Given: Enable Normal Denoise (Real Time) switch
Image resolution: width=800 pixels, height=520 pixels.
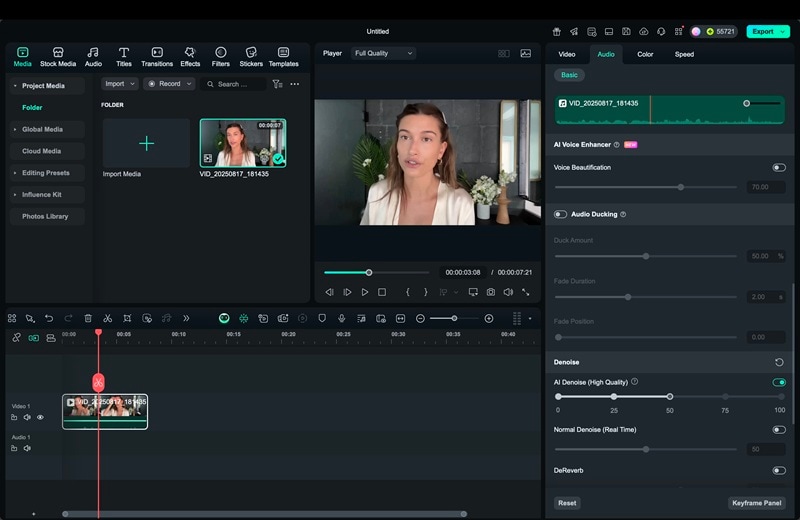Looking at the screenshot, I should 779,430.
